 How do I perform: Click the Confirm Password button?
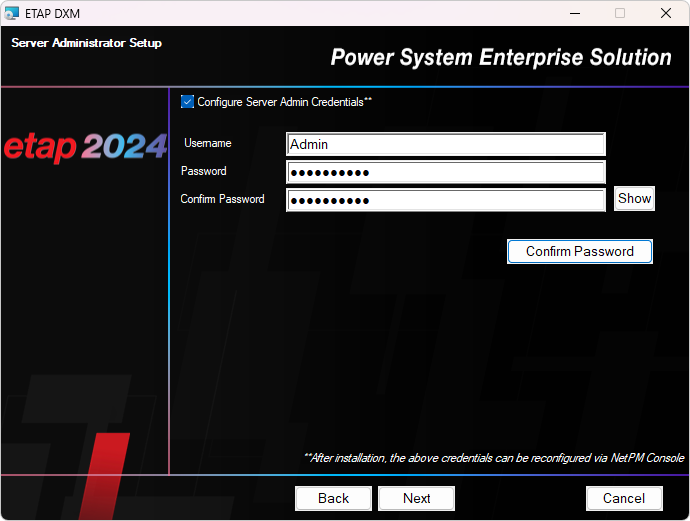pyautogui.click(x=580, y=251)
